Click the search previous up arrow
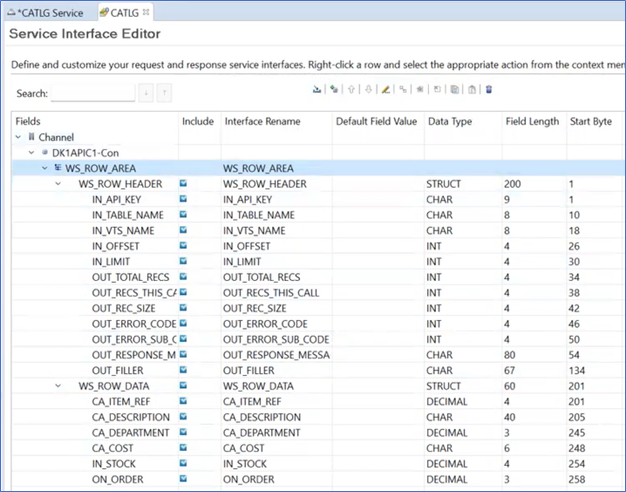 click(164, 93)
